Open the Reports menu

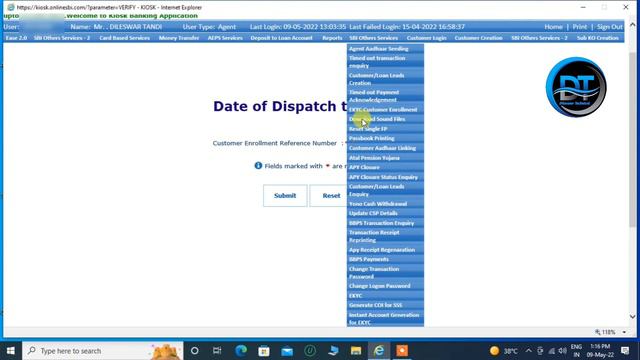[x=332, y=38]
